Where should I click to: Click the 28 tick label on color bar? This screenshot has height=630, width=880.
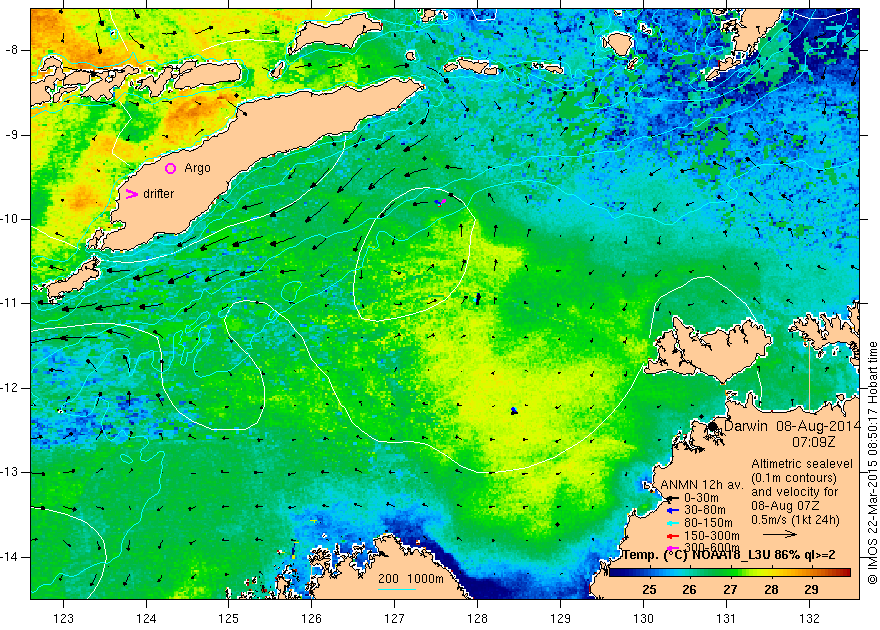click(x=771, y=590)
